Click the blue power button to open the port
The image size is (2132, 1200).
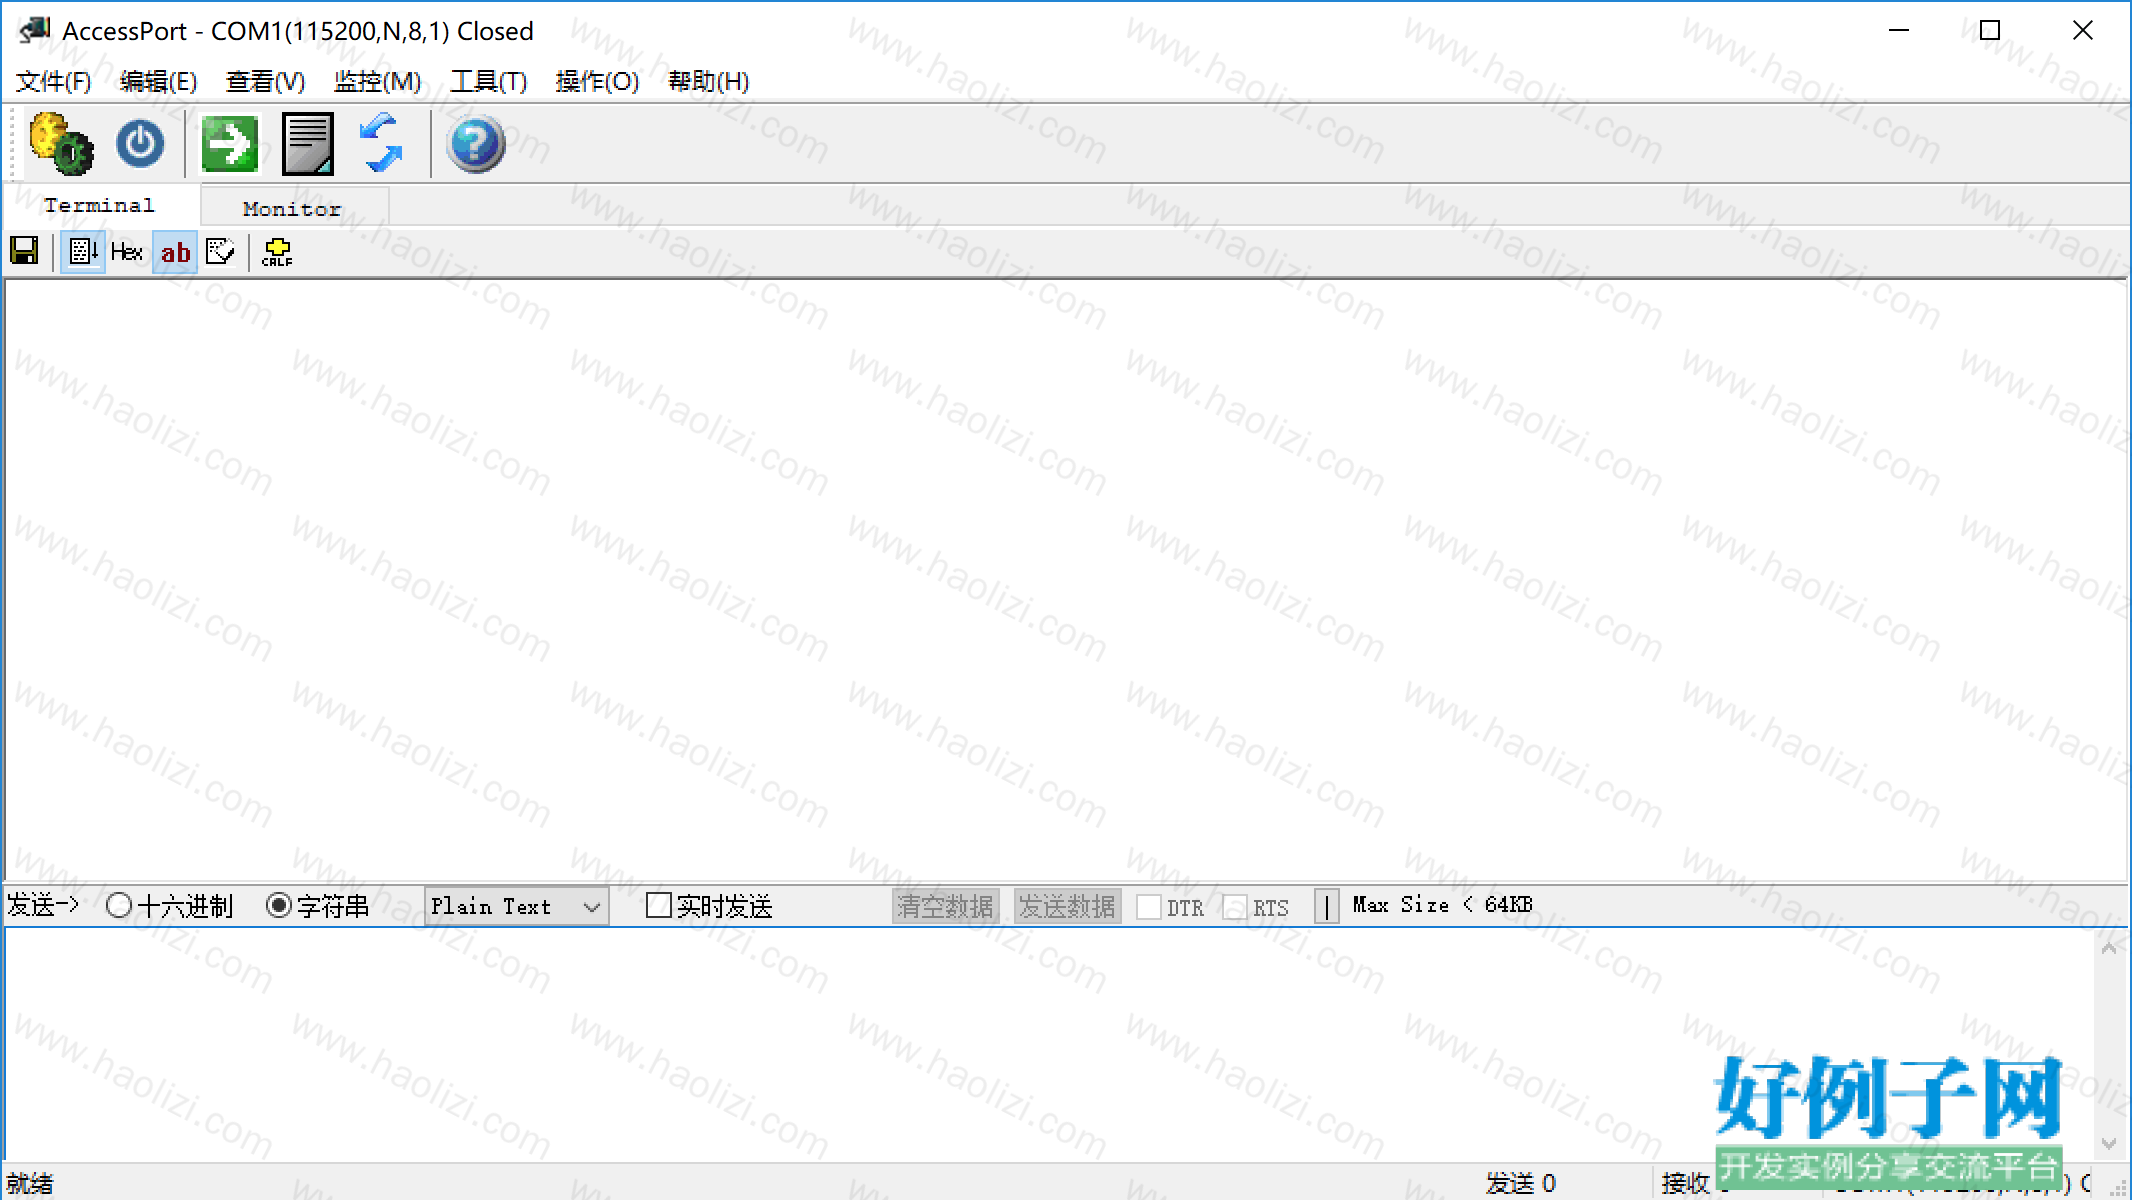click(x=140, y=144)
